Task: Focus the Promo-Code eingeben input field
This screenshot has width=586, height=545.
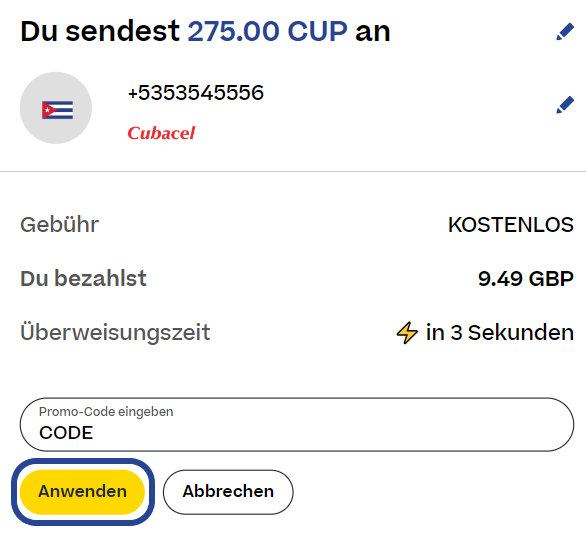Action: point(297,425)
